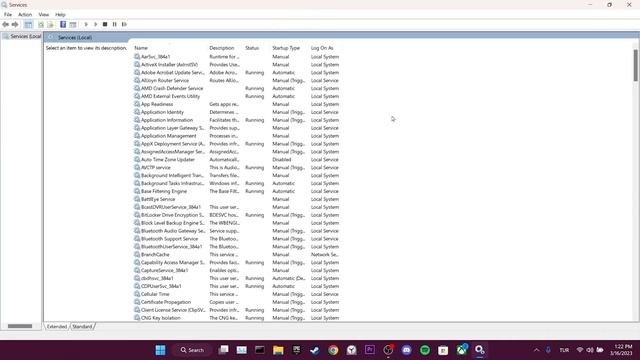Click the Refresh toolbar icon

coord(41,24)
